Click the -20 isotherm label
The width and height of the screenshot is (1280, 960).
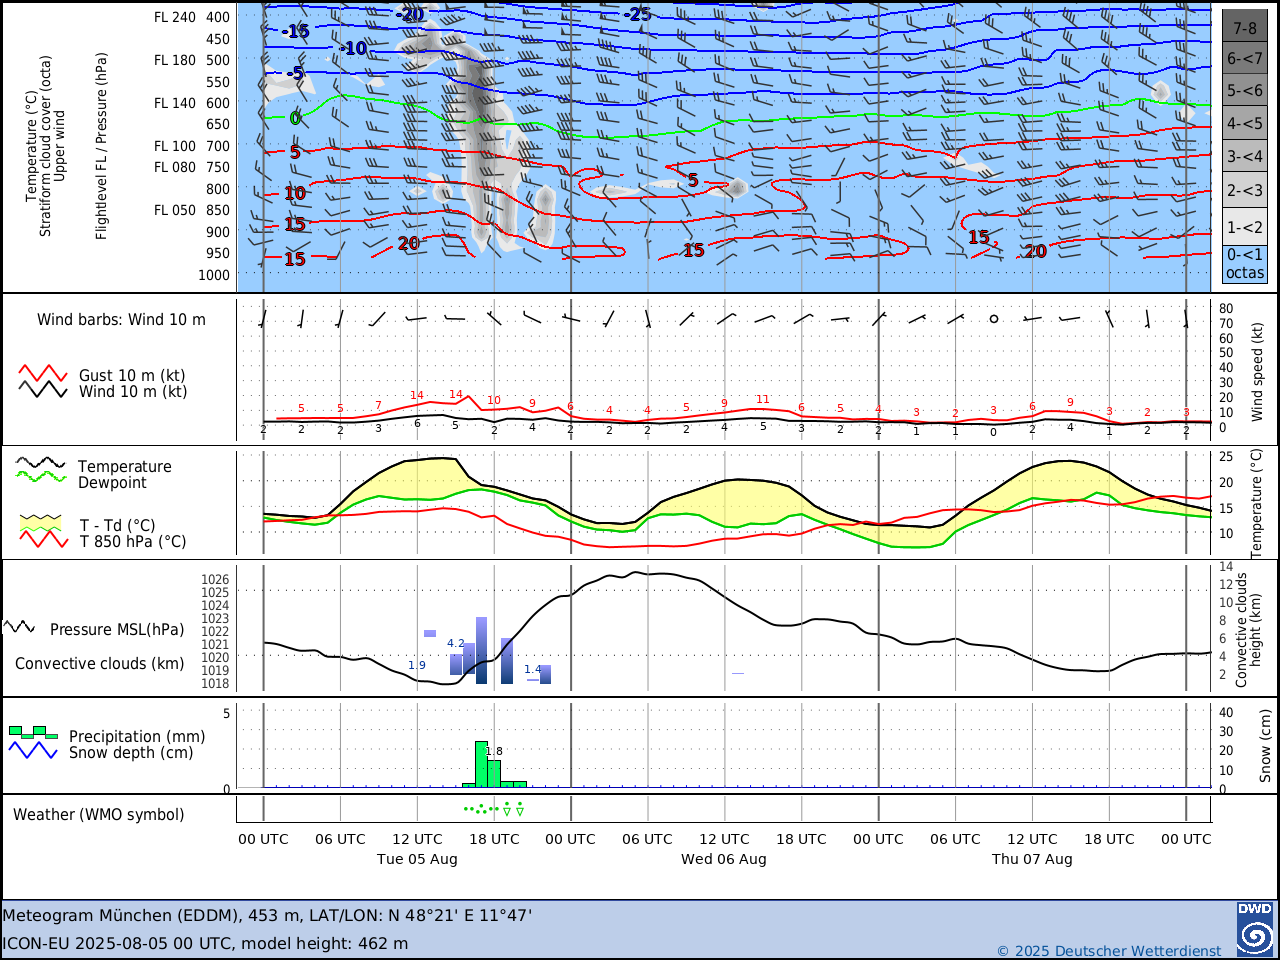tap(410, 14)
